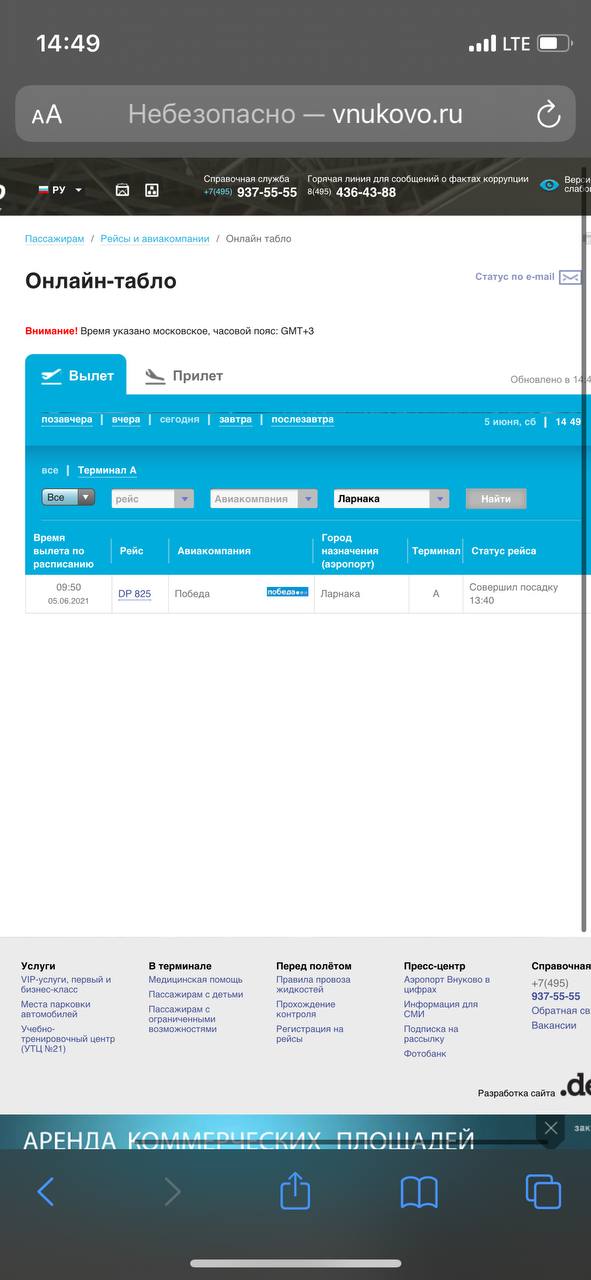Open Регистрация на рейсы footer link
Image resolution: width=591 pixels, height=1280 pixels.
(310, 1034)
